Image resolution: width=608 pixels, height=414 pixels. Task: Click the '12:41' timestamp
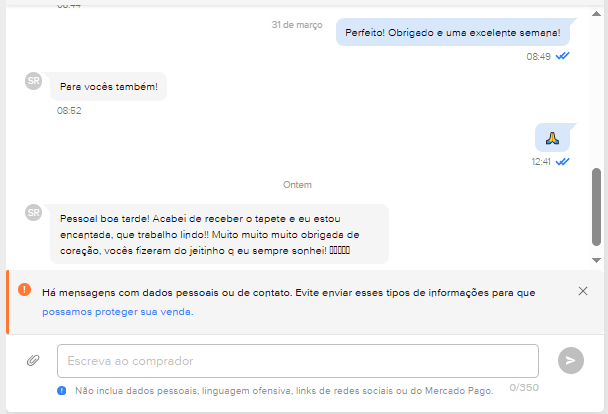541,162
